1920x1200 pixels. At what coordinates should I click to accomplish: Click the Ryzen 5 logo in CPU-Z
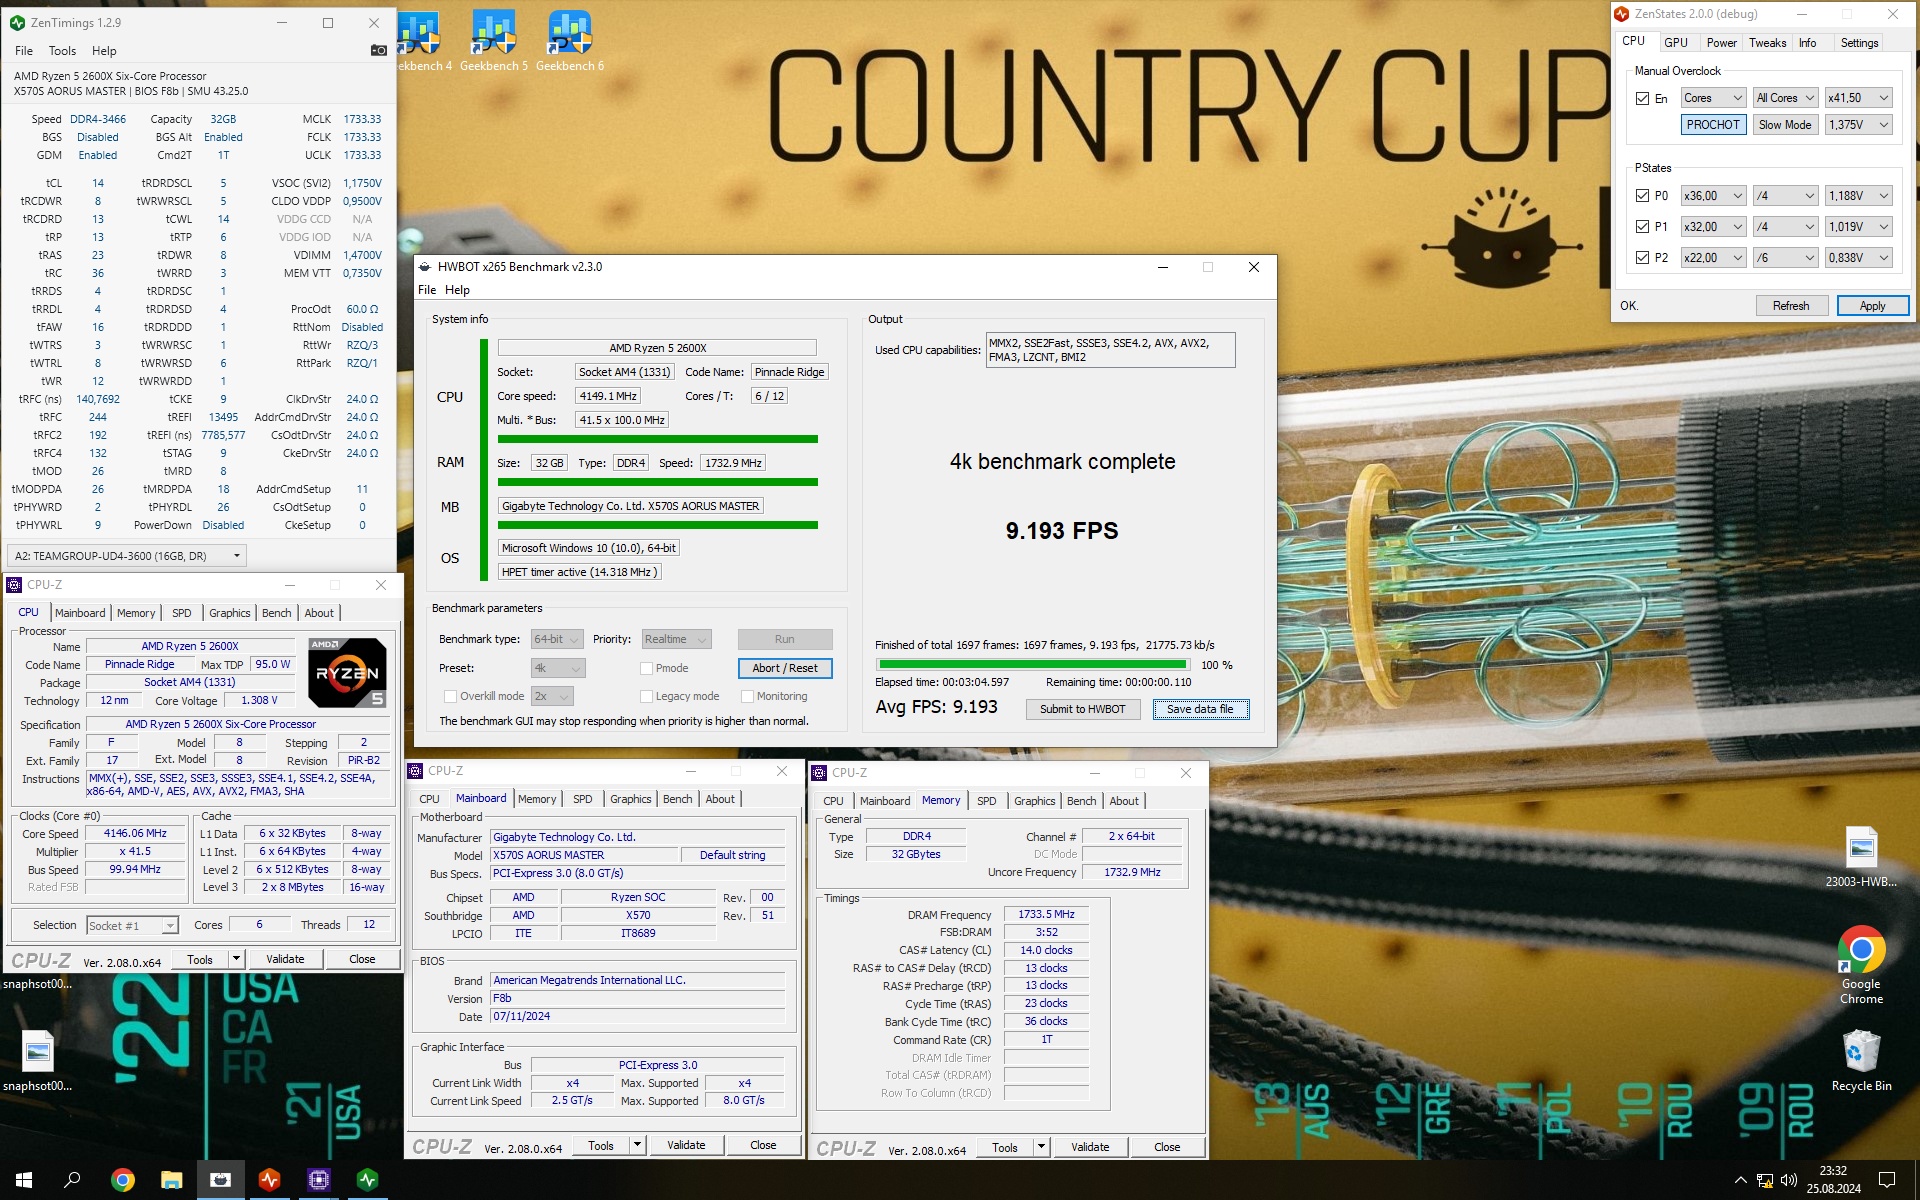pos(347,673)
